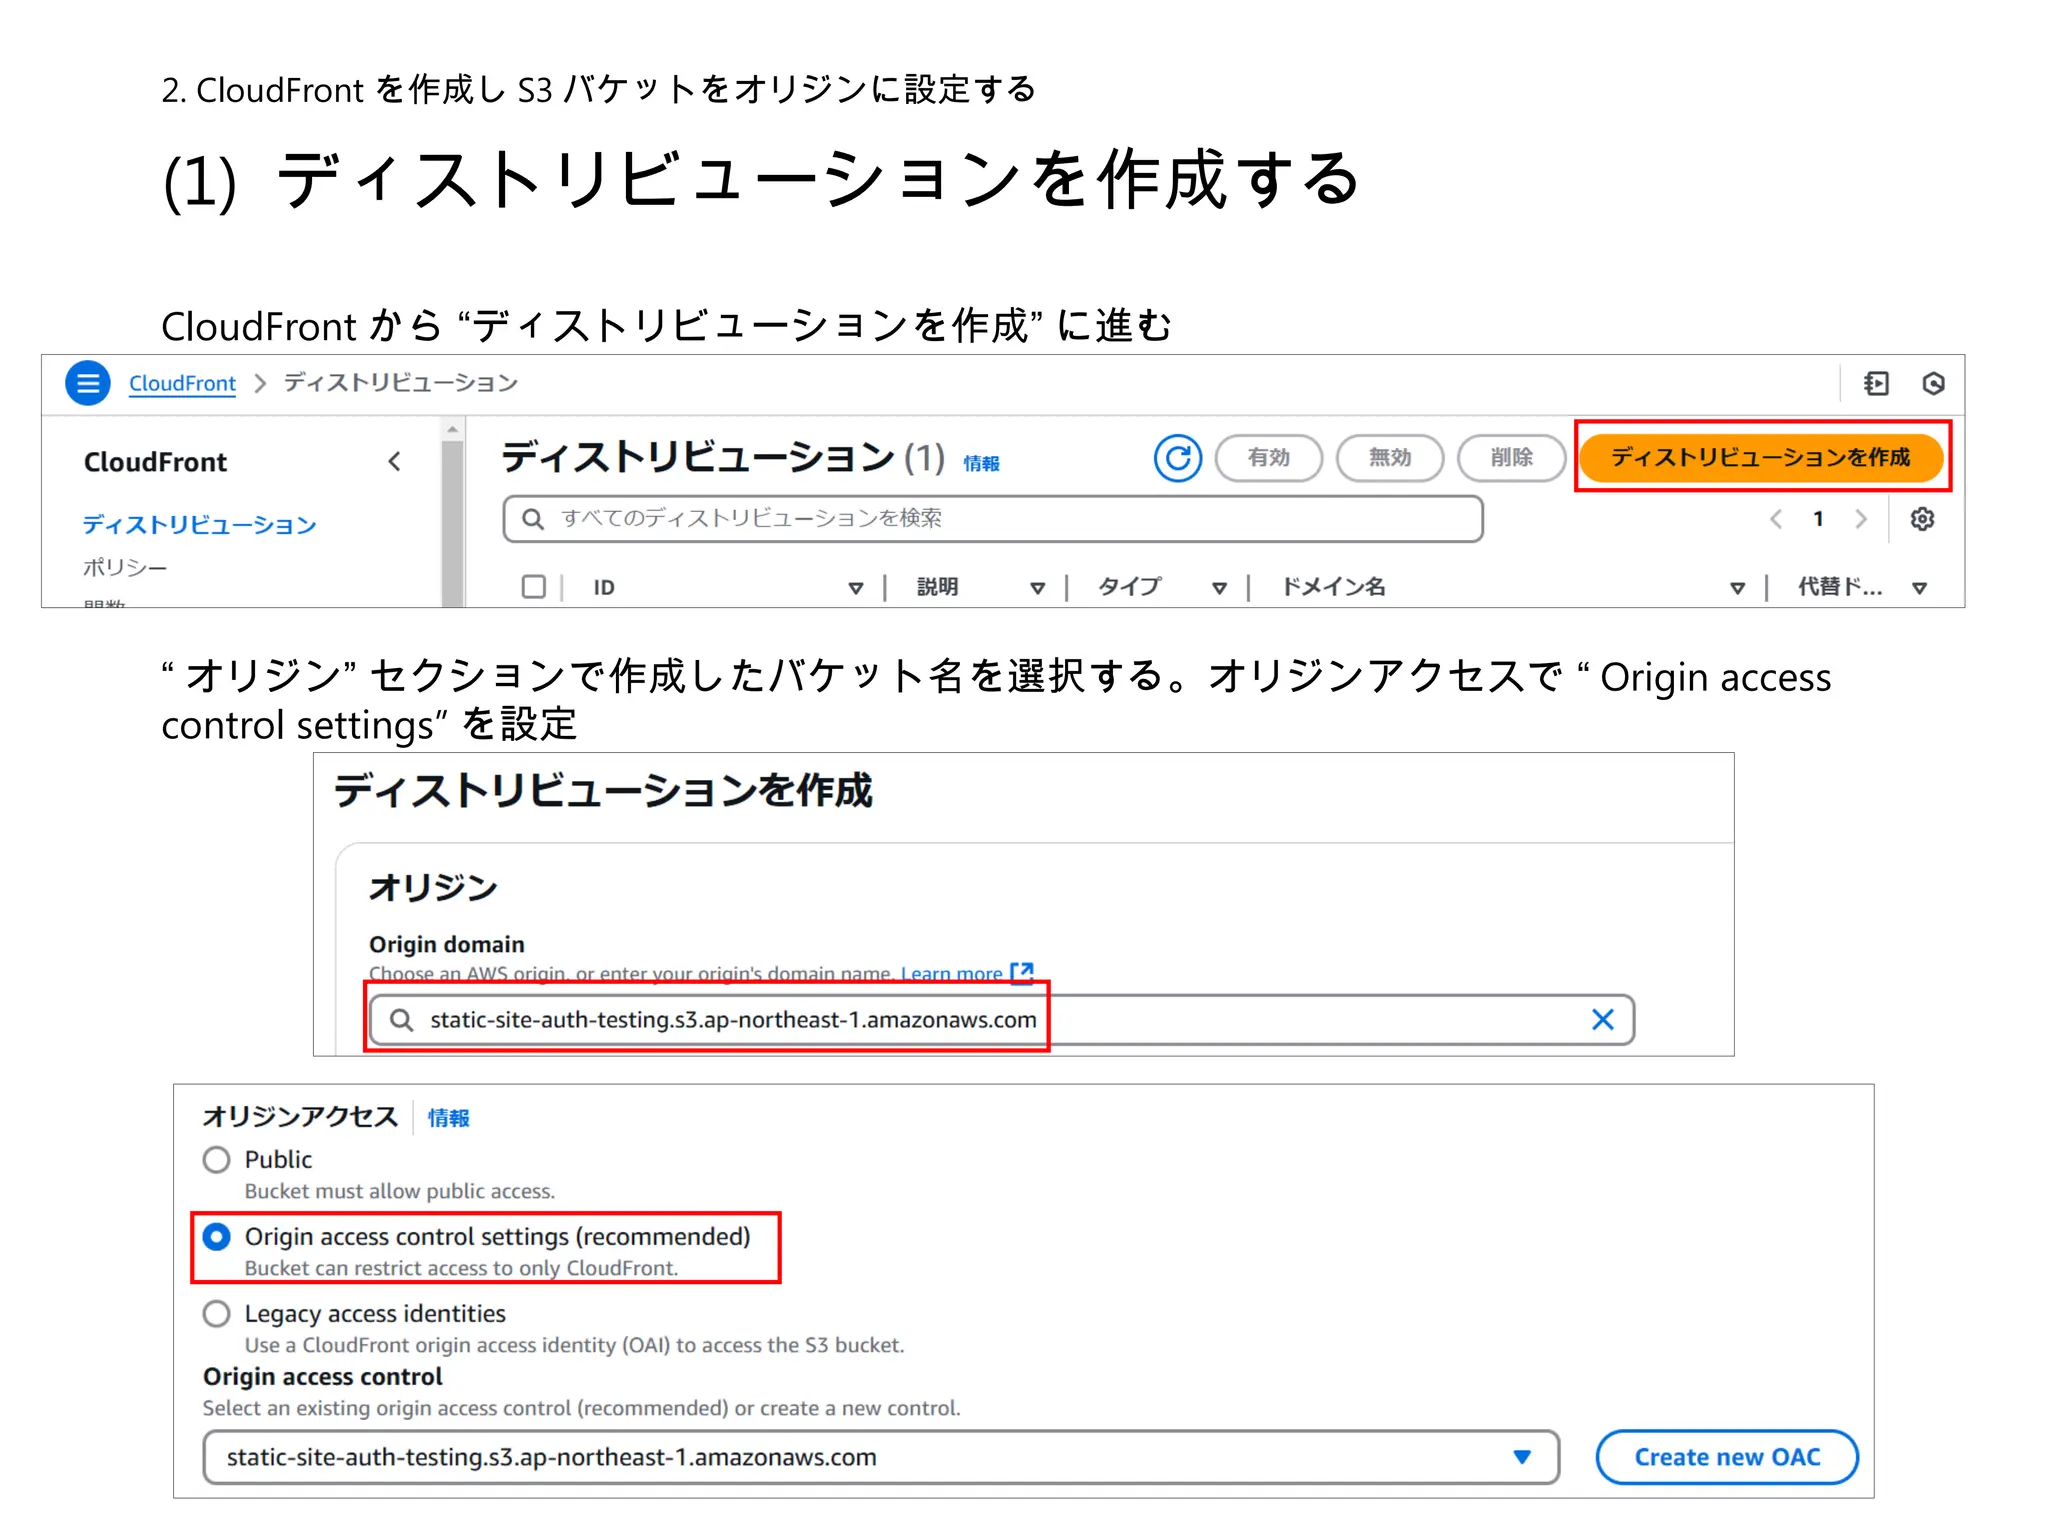The height and width of the screenshot is (1536, 2048).
Task: Click the hexagon clock icon in the top bar
Action: click(1933, 383)
